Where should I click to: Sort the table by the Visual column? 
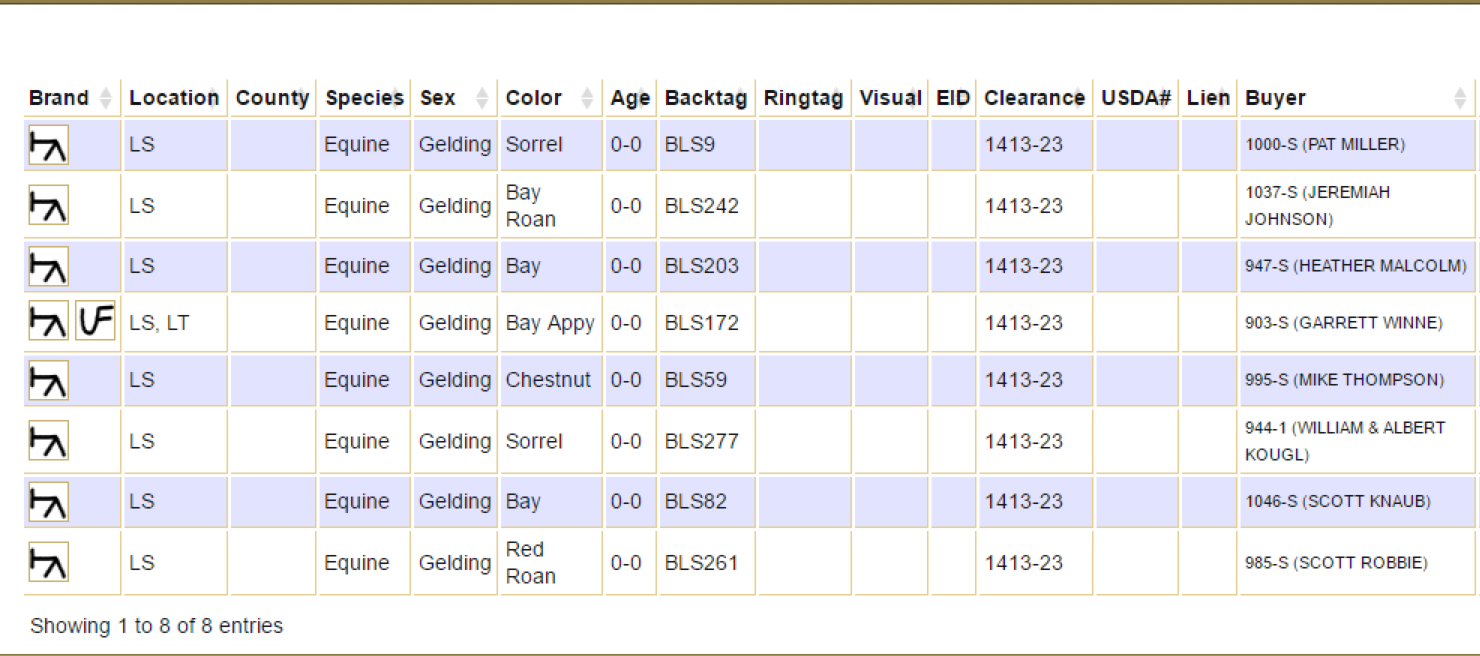(x=891, y=98)
